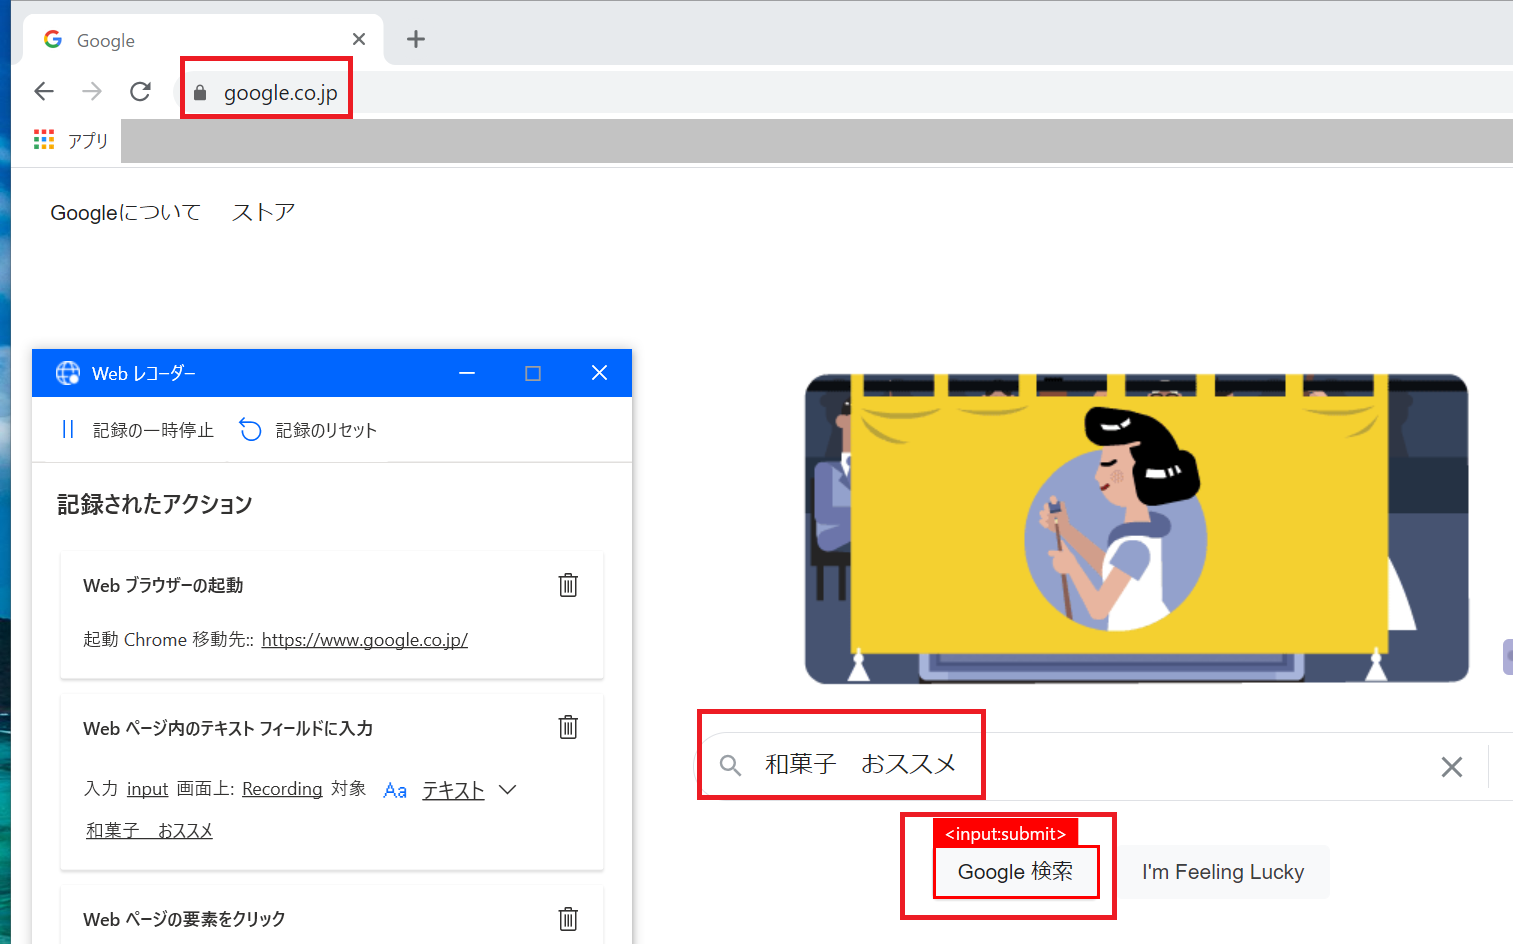
Task: Delete the Web ページの要素をクリック action
Action: [568, 919]
